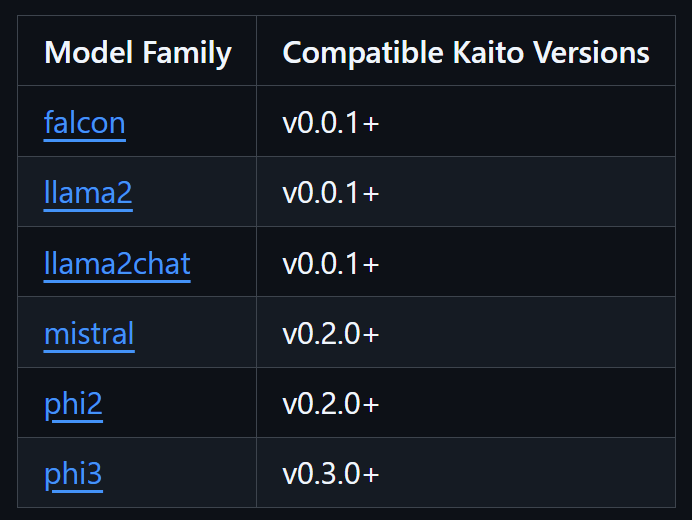Navigate to the phi3 model link
This screenshot has width=692, height=520.
click(x=73, y=473)
